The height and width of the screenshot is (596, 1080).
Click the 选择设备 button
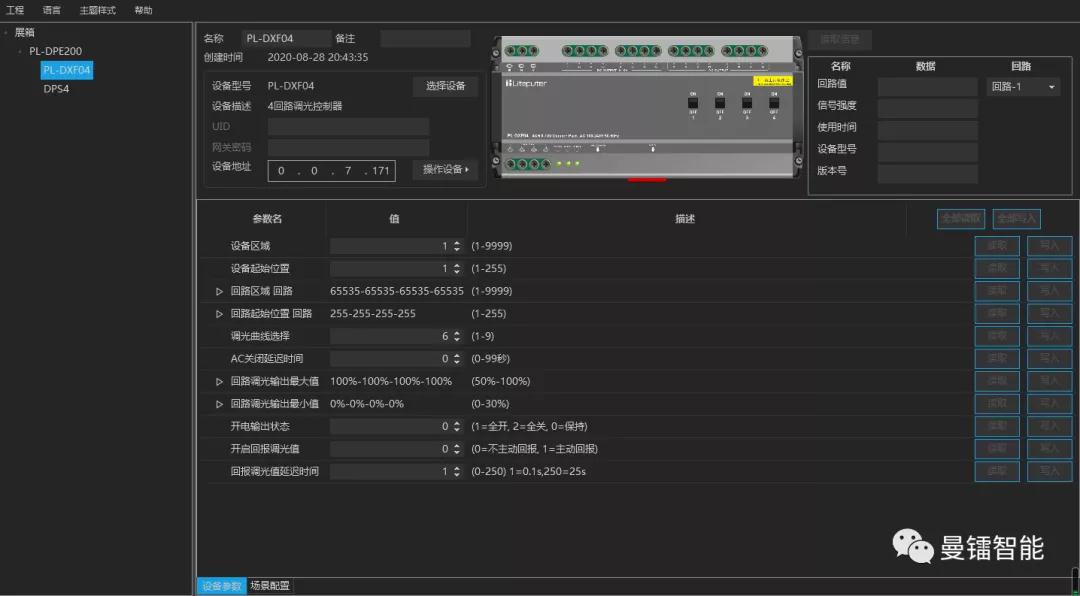point(445,86)
